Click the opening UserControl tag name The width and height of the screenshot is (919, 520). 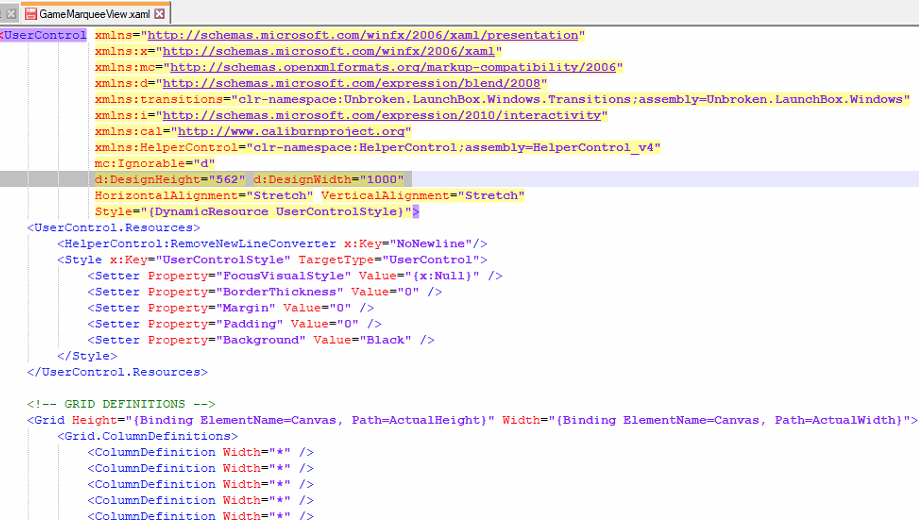45,35
